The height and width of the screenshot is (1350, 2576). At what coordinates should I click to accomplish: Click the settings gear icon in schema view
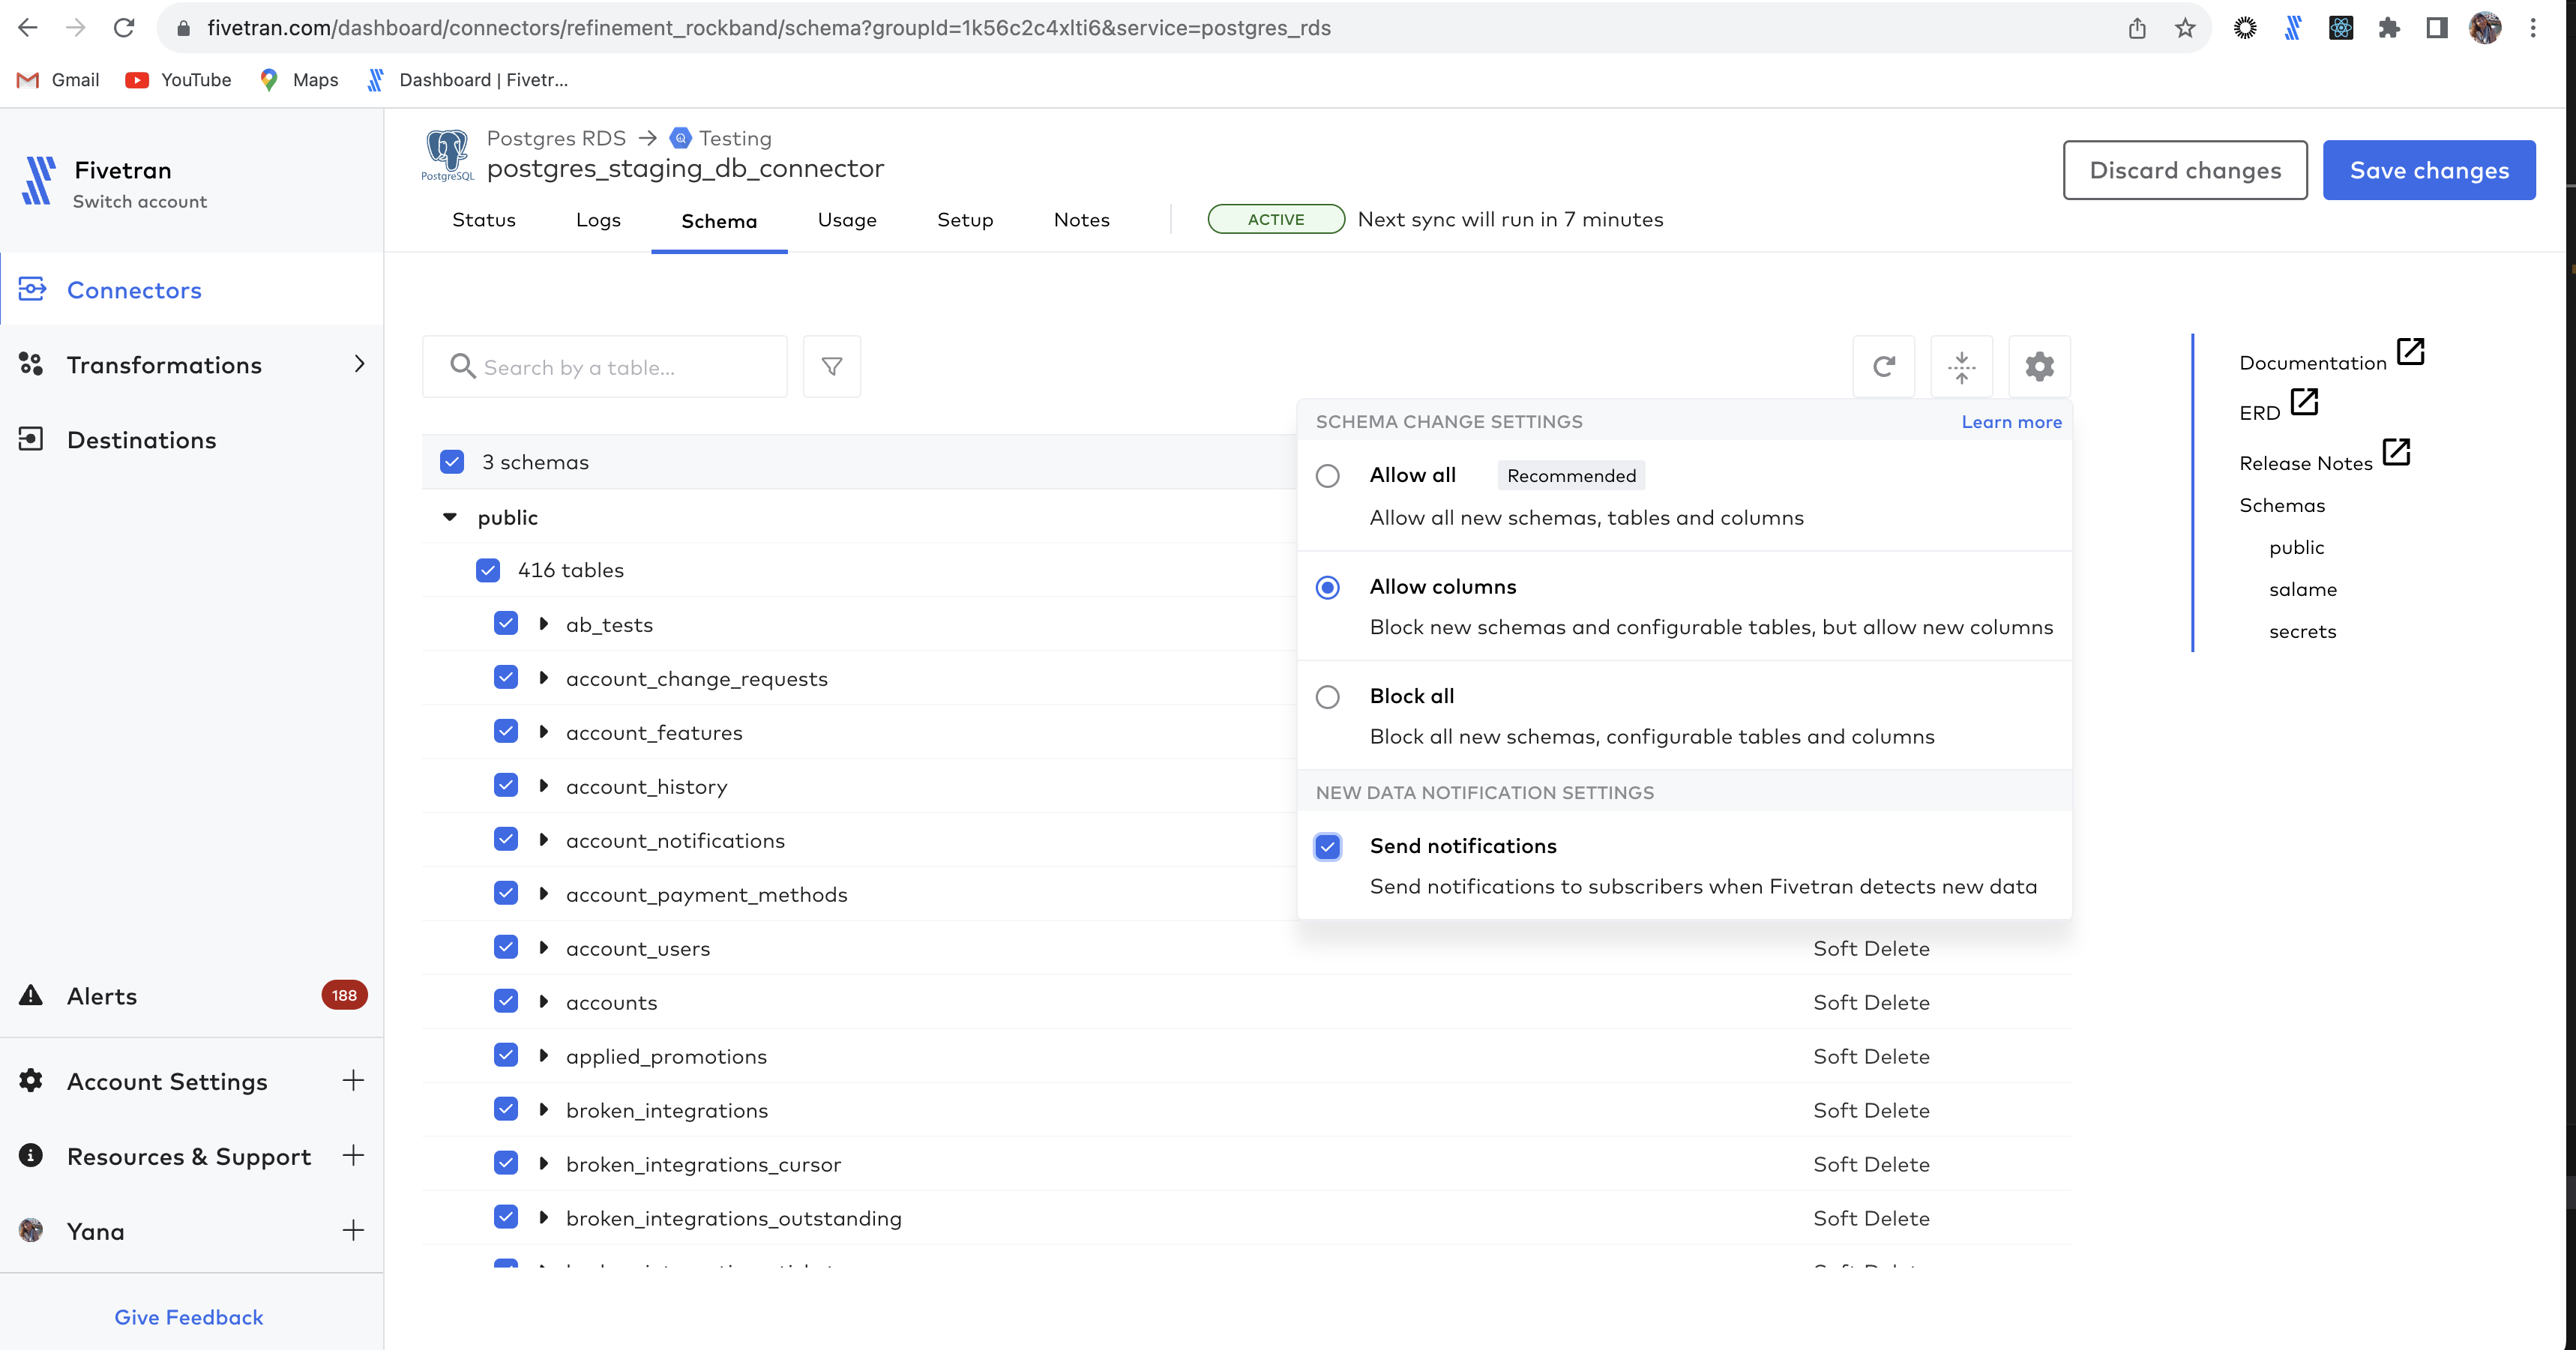(x=2039, y=366)
